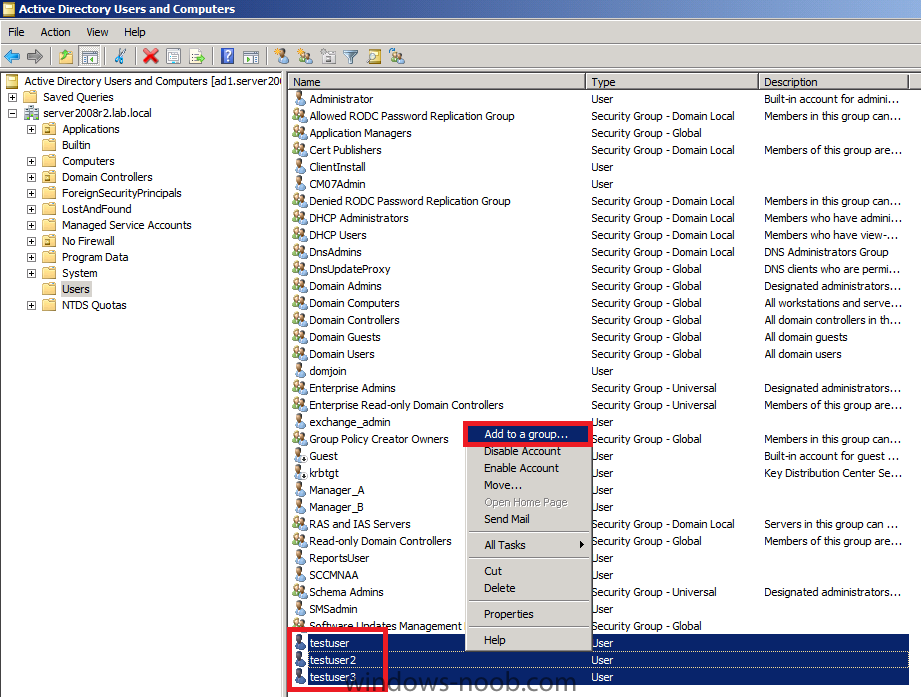Click the red X Delete toolbar icon
Viewport: 921px width, 697px height.
(x=150, y=56)
